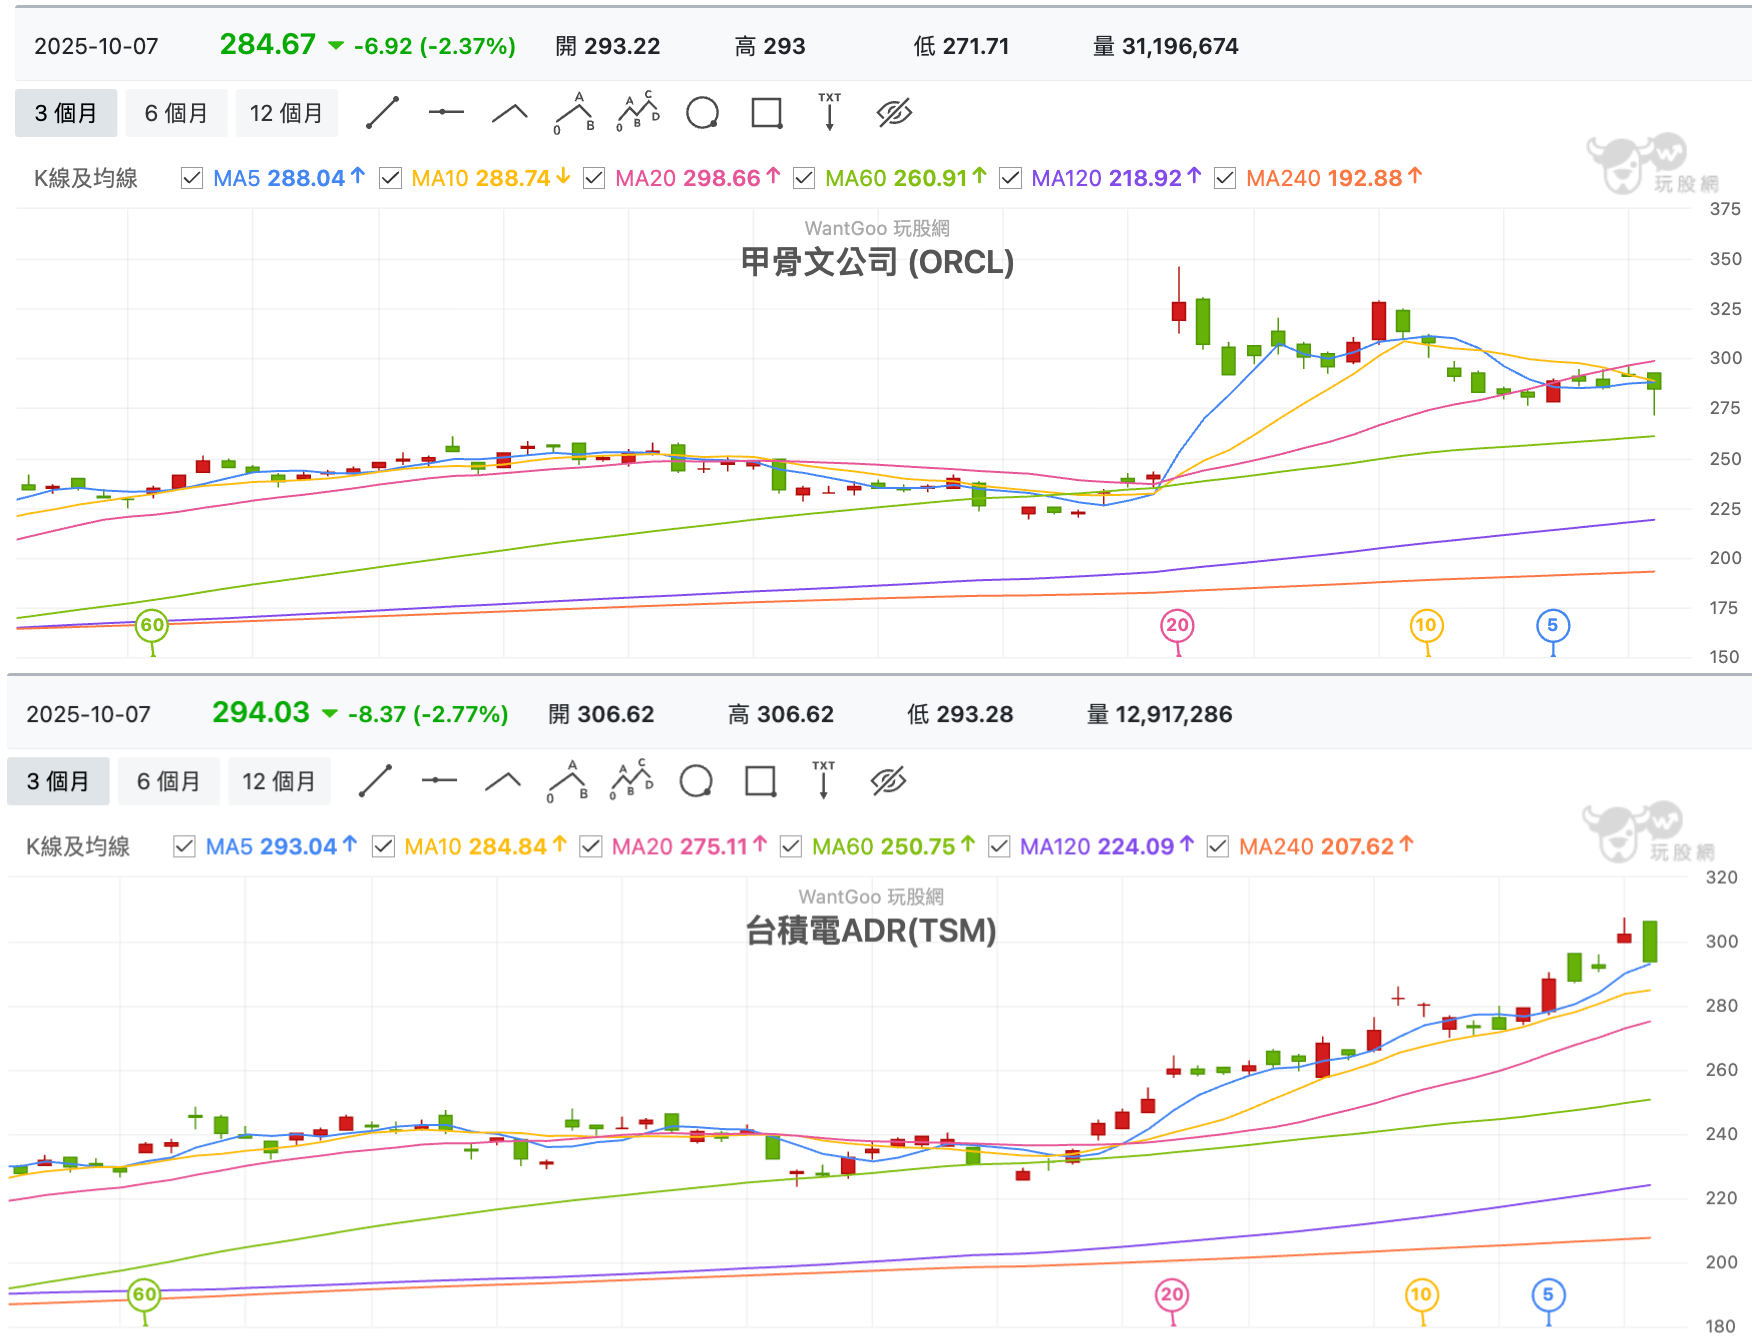Image resolution: width=1752 pixels, height=1339 pixels.
Task: Select the ABC wave tool in ORCL chart
Action: tap(575, 113)
